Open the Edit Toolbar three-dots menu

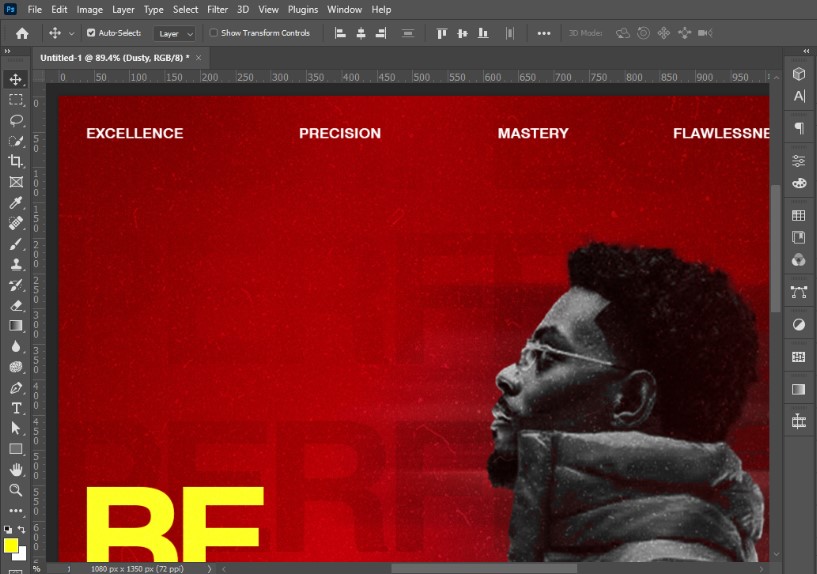(16, 510)
